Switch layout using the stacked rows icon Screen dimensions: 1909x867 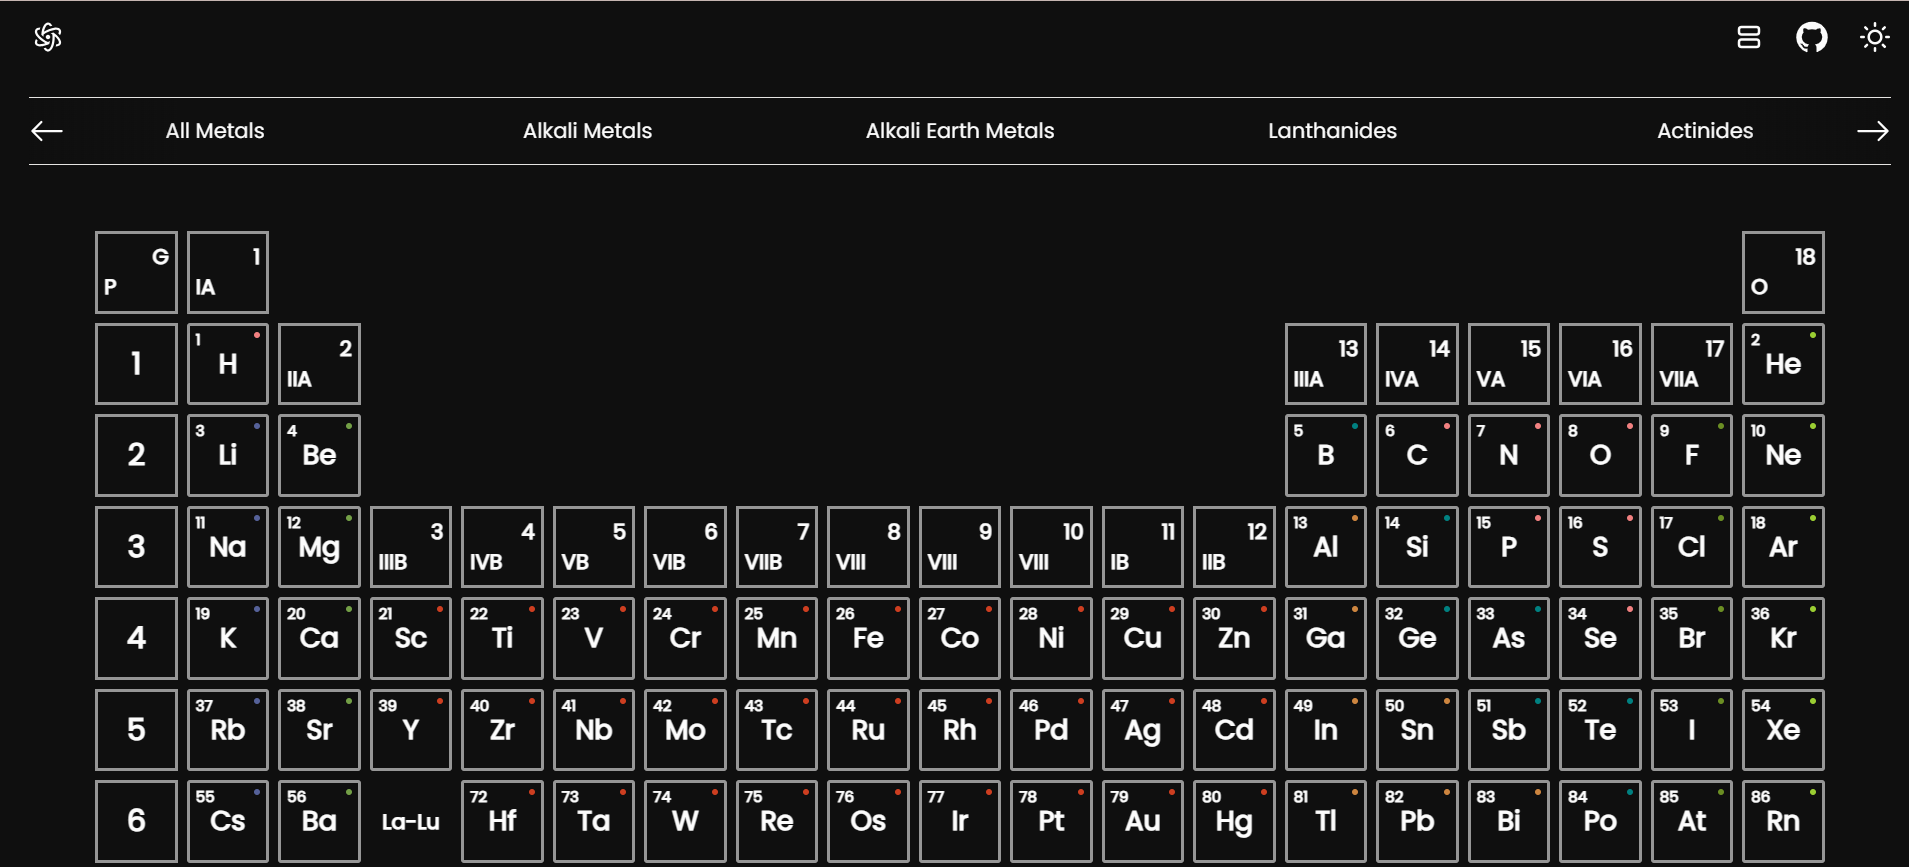tap(1748, 38)
